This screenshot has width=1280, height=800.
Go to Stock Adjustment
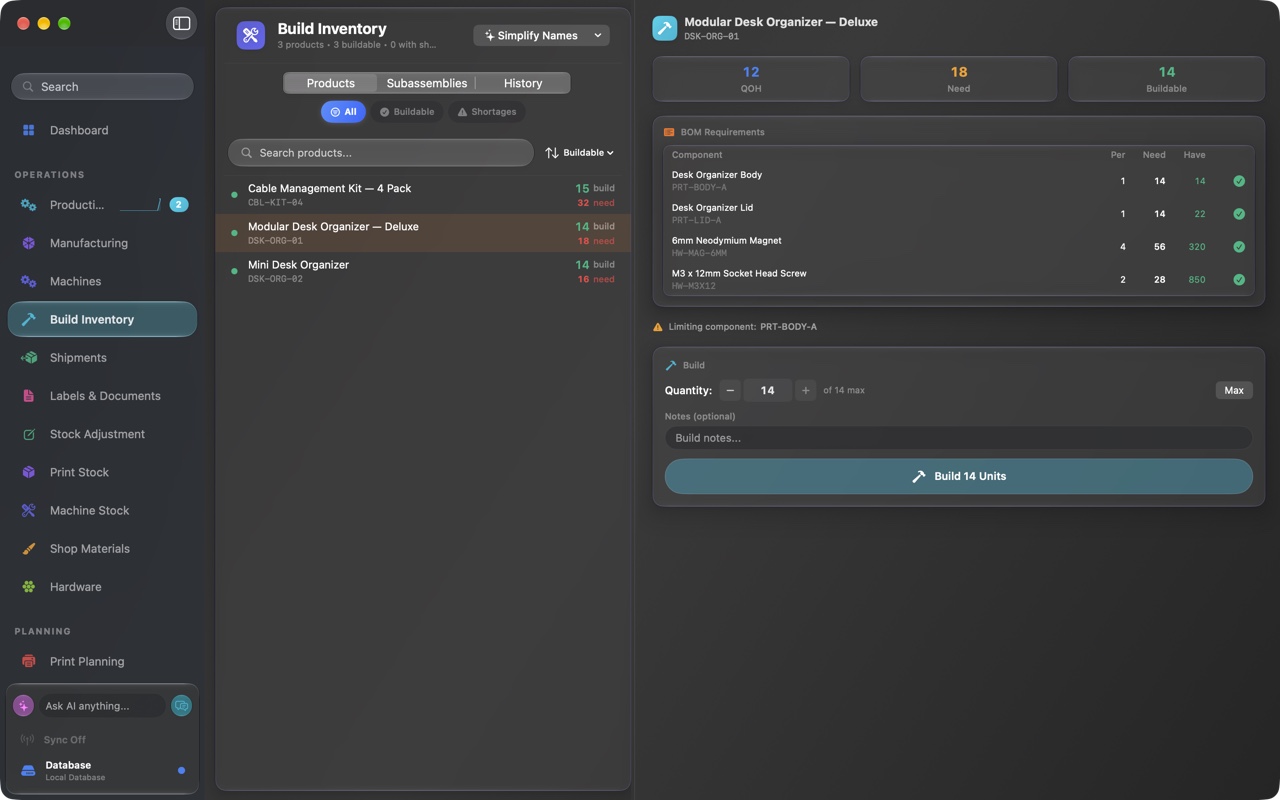tap(102, 434)
